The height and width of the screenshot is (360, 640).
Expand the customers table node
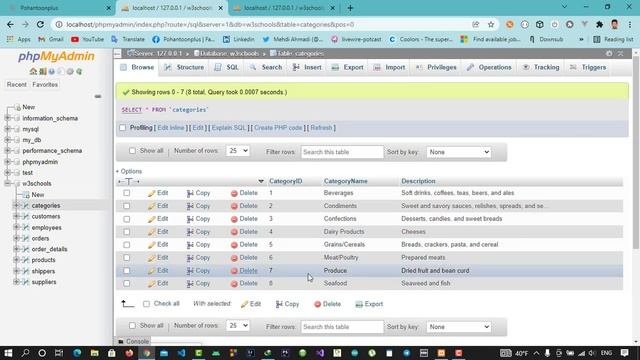point(16,216)
